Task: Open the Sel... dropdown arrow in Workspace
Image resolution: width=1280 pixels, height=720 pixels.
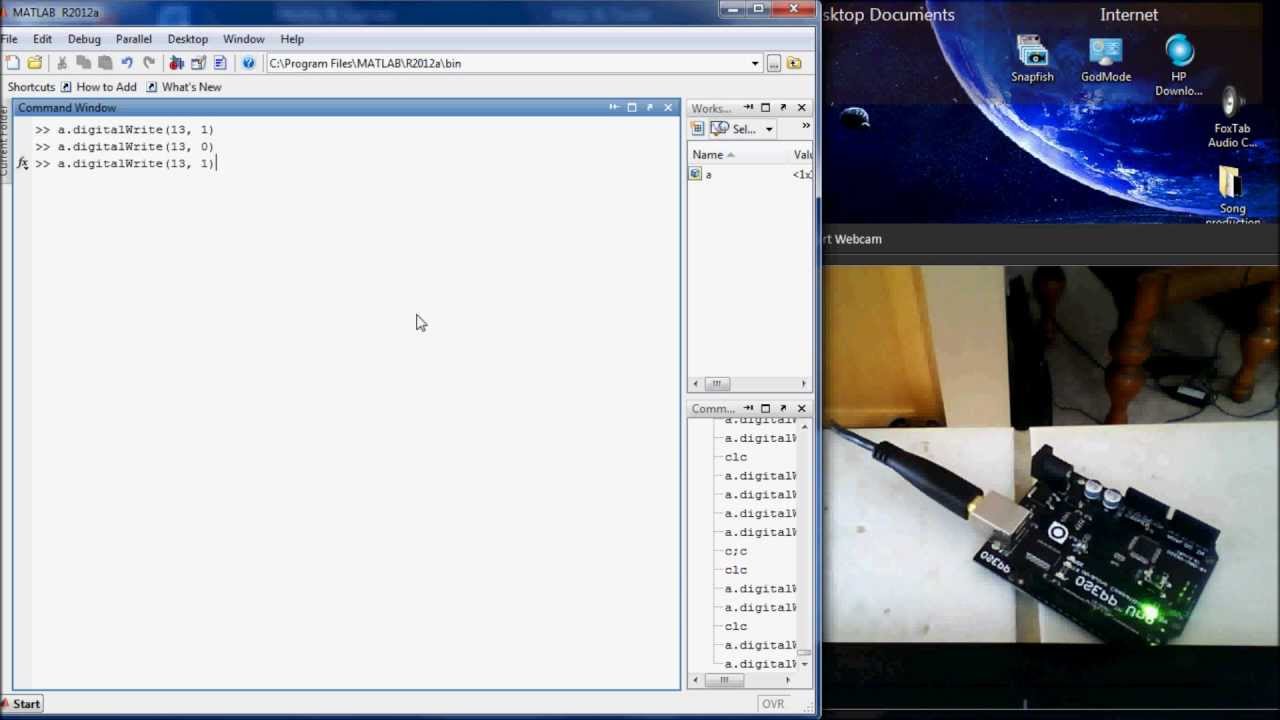Action: click(x=769, y=129)
